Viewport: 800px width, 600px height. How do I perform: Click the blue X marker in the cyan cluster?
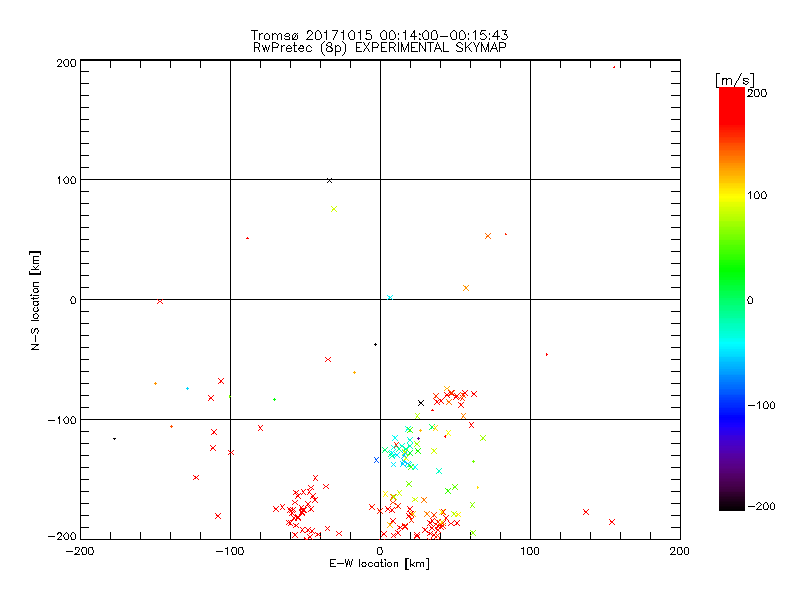pyautogui.click(x=376, y=460)
